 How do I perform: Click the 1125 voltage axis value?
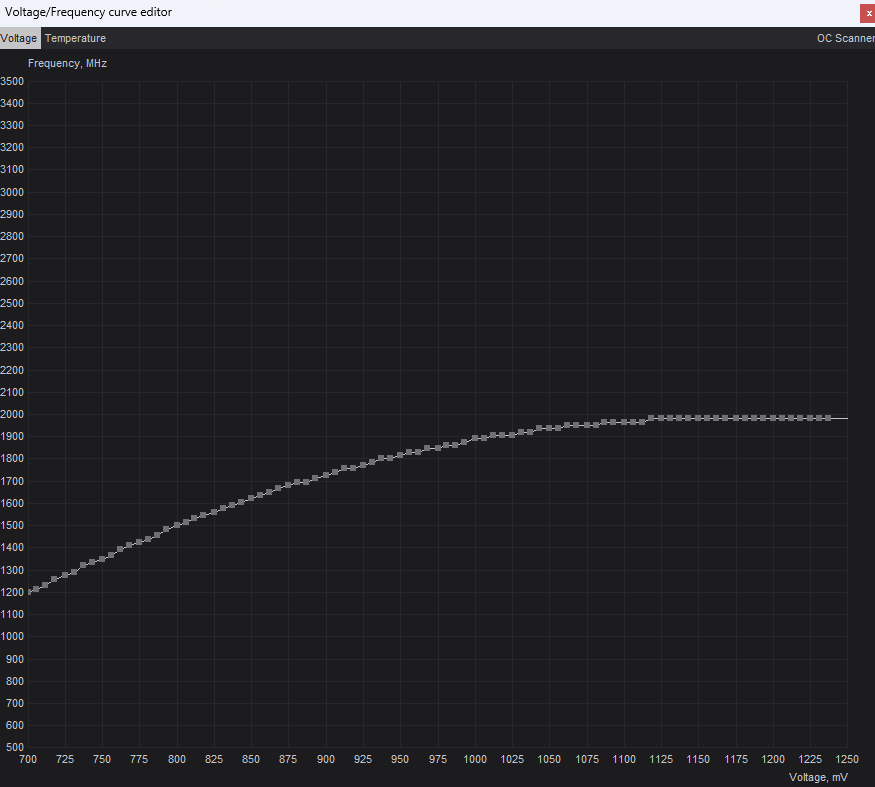point(661,759)
